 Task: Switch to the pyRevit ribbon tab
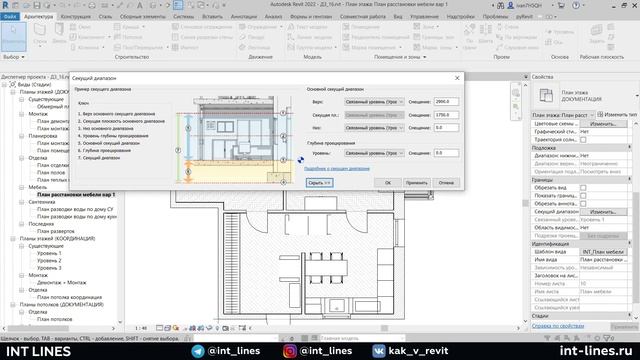pos(524,17)
